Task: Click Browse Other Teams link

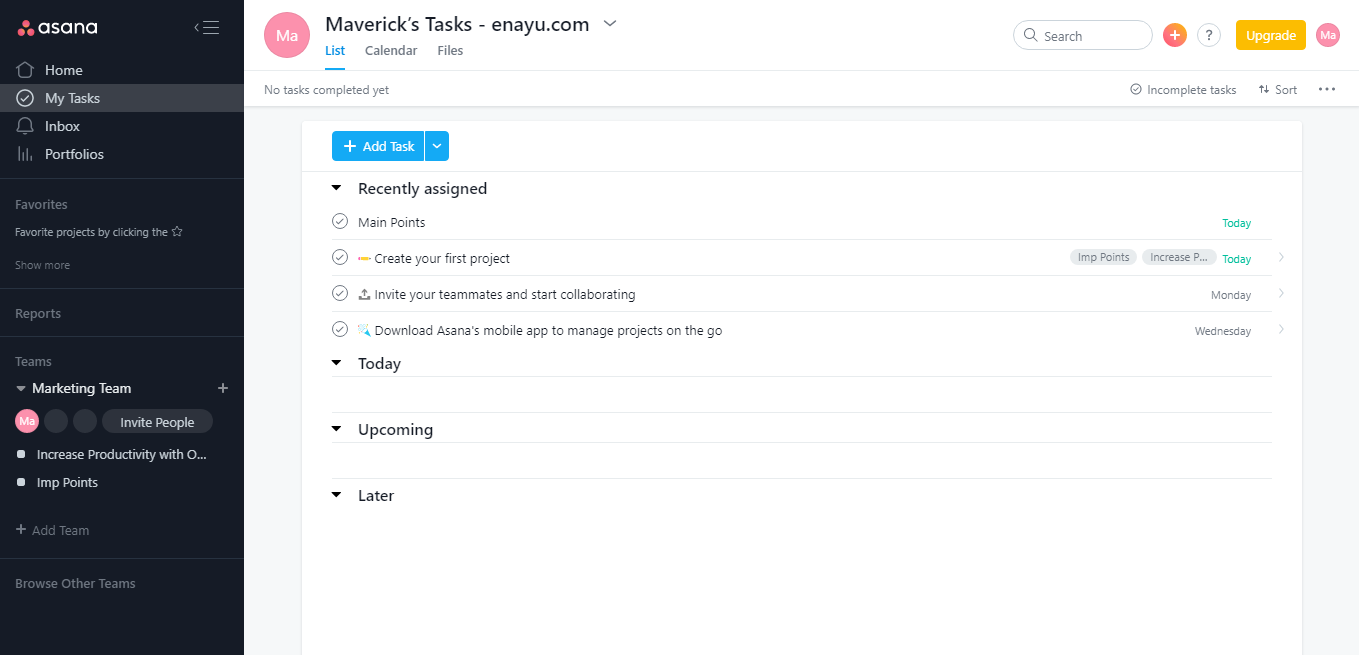Action: (75, 583)
